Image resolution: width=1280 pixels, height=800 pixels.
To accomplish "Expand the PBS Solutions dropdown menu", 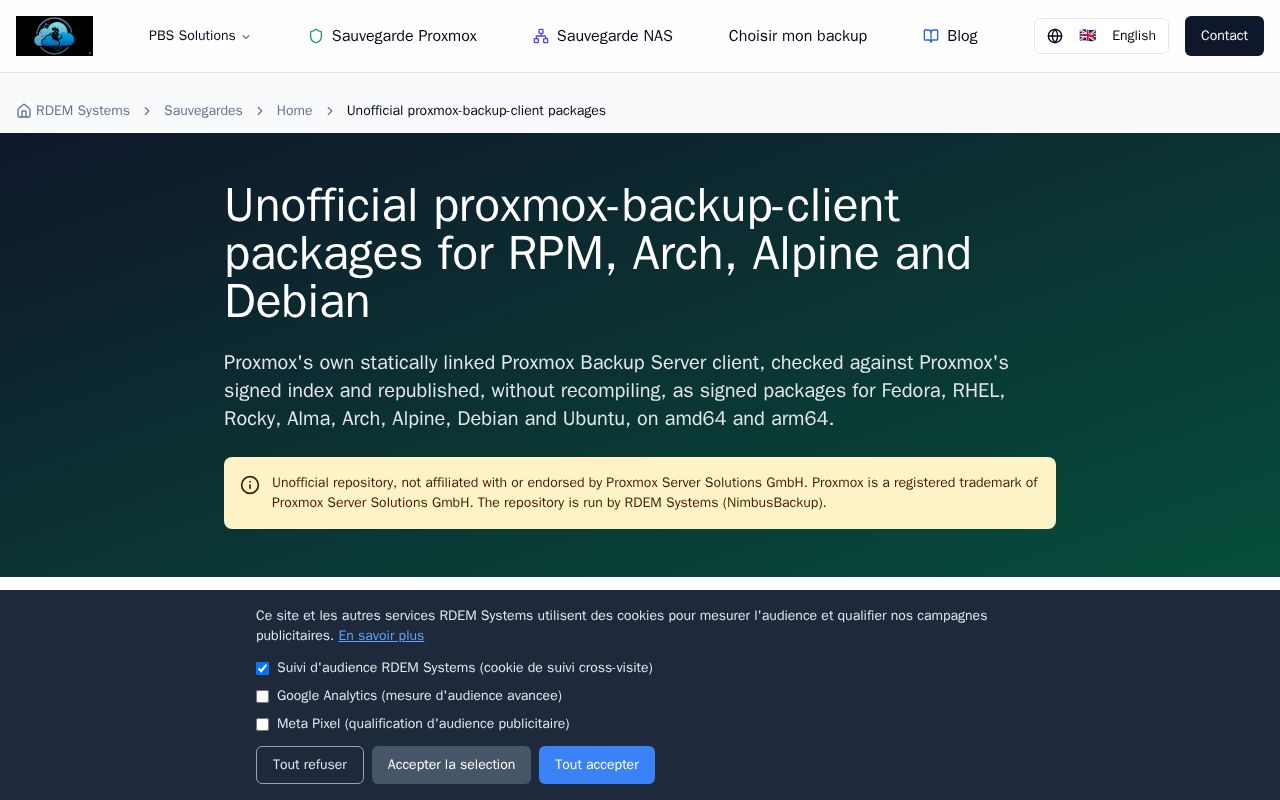I will (x=200, y=36).
